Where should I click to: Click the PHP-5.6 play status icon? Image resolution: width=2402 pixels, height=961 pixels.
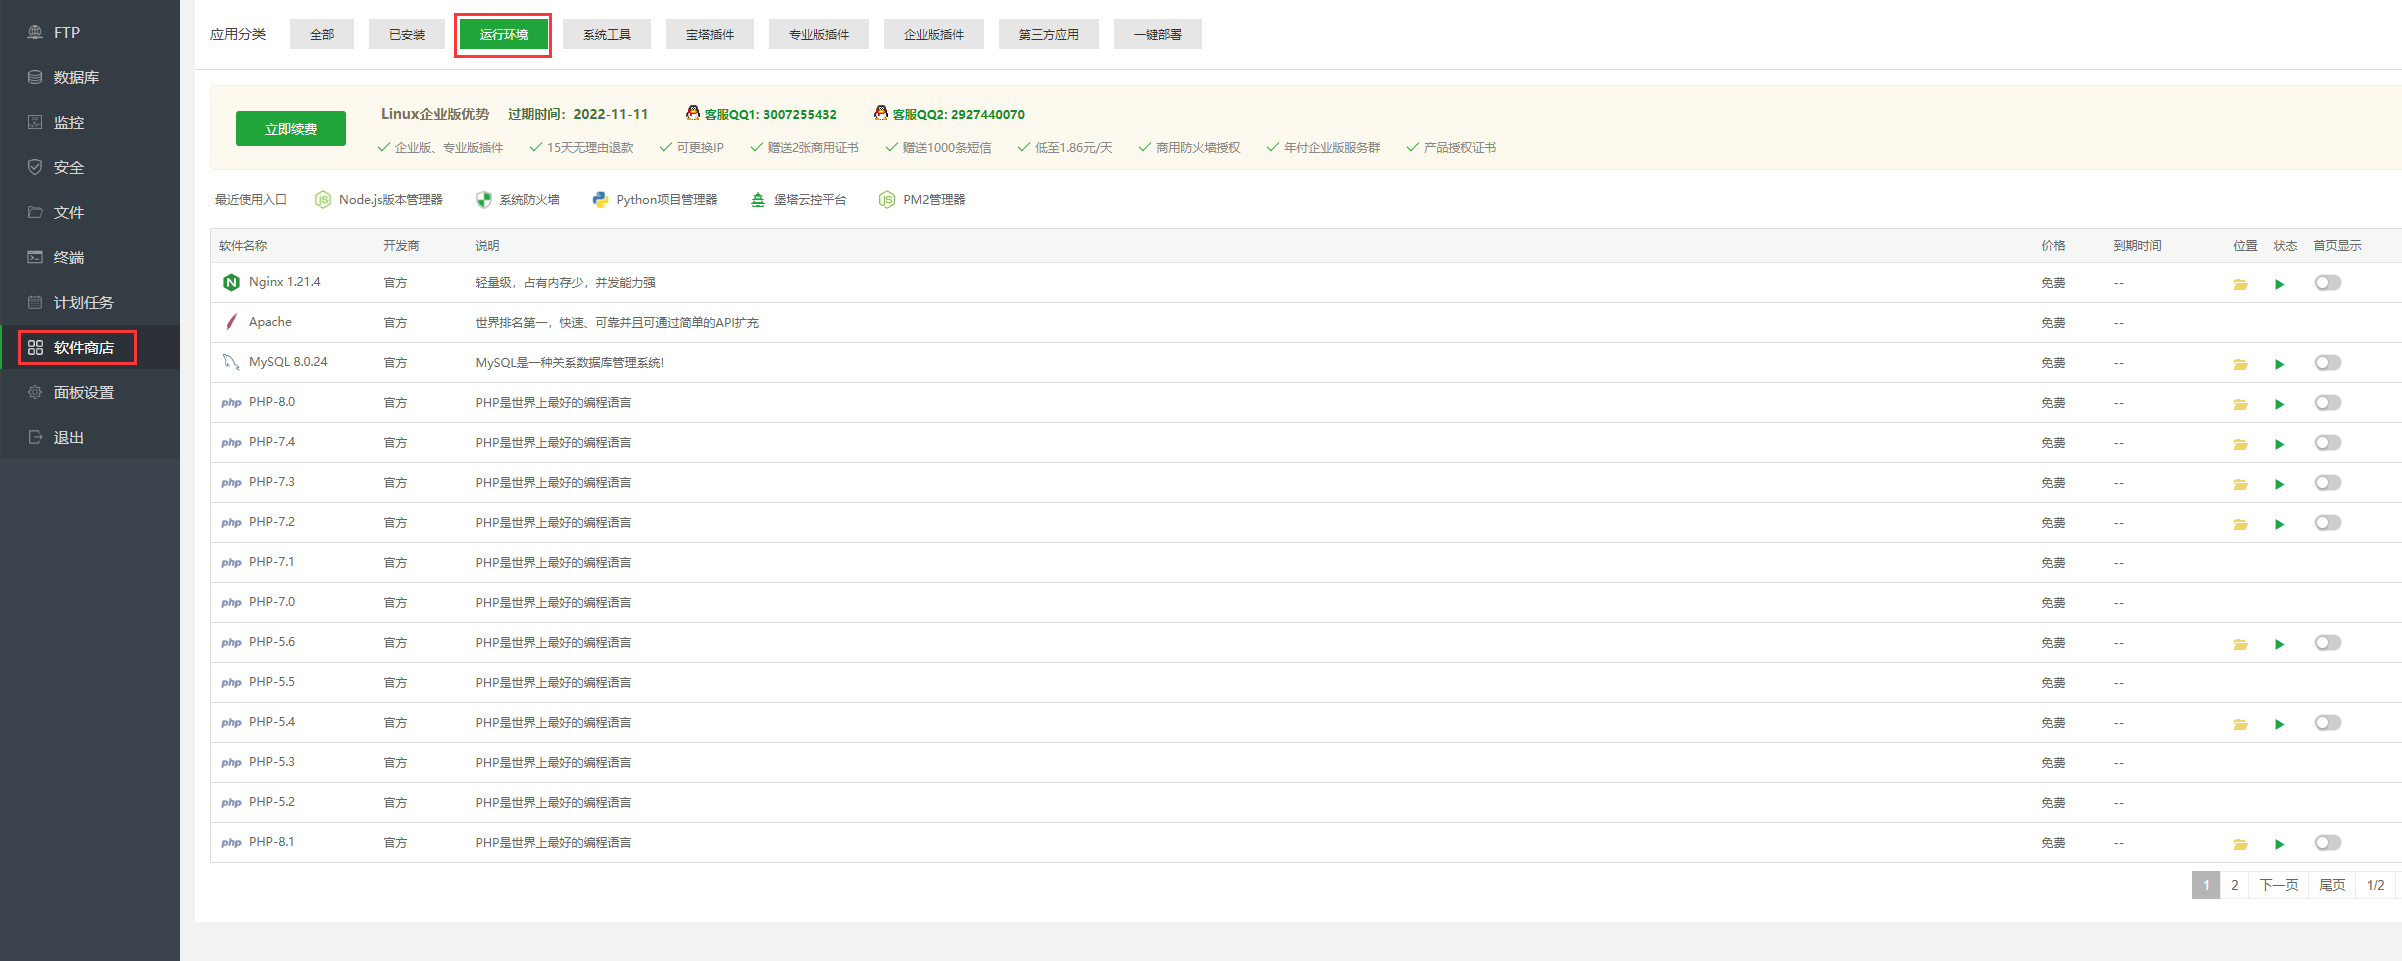(x=2280, y=644)
